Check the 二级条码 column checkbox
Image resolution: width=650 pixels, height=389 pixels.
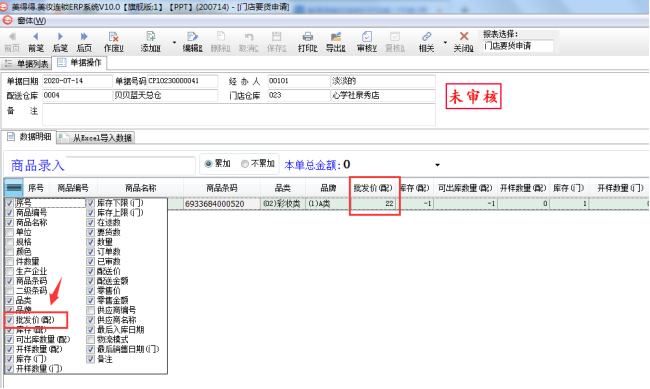(10, 291)
